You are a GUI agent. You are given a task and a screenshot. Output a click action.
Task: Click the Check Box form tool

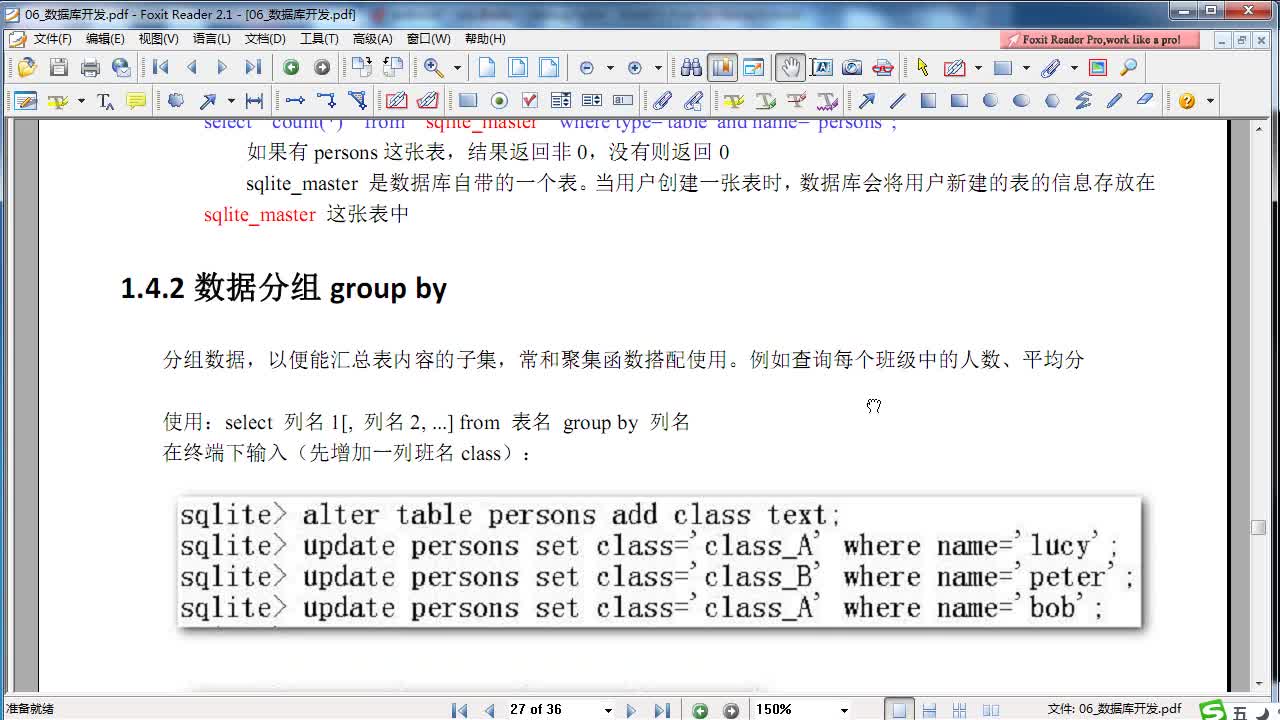(530, 101)
